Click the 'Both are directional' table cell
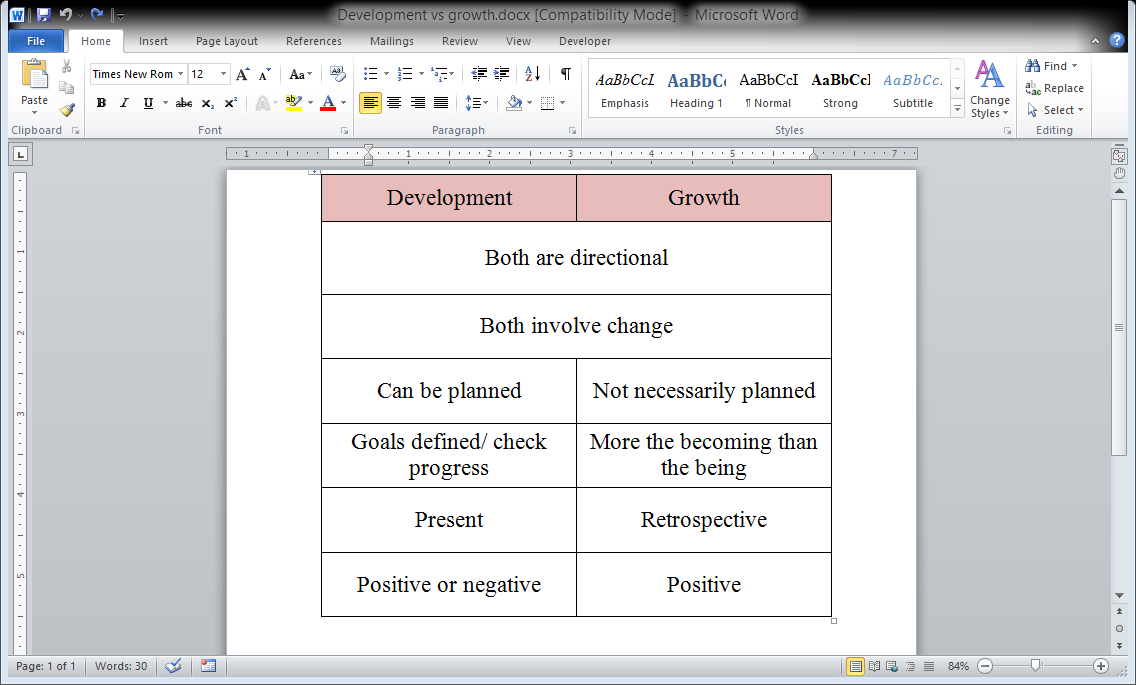This screenshot has height=685, width=1136. pyautogui.click(x=576, y=258)
